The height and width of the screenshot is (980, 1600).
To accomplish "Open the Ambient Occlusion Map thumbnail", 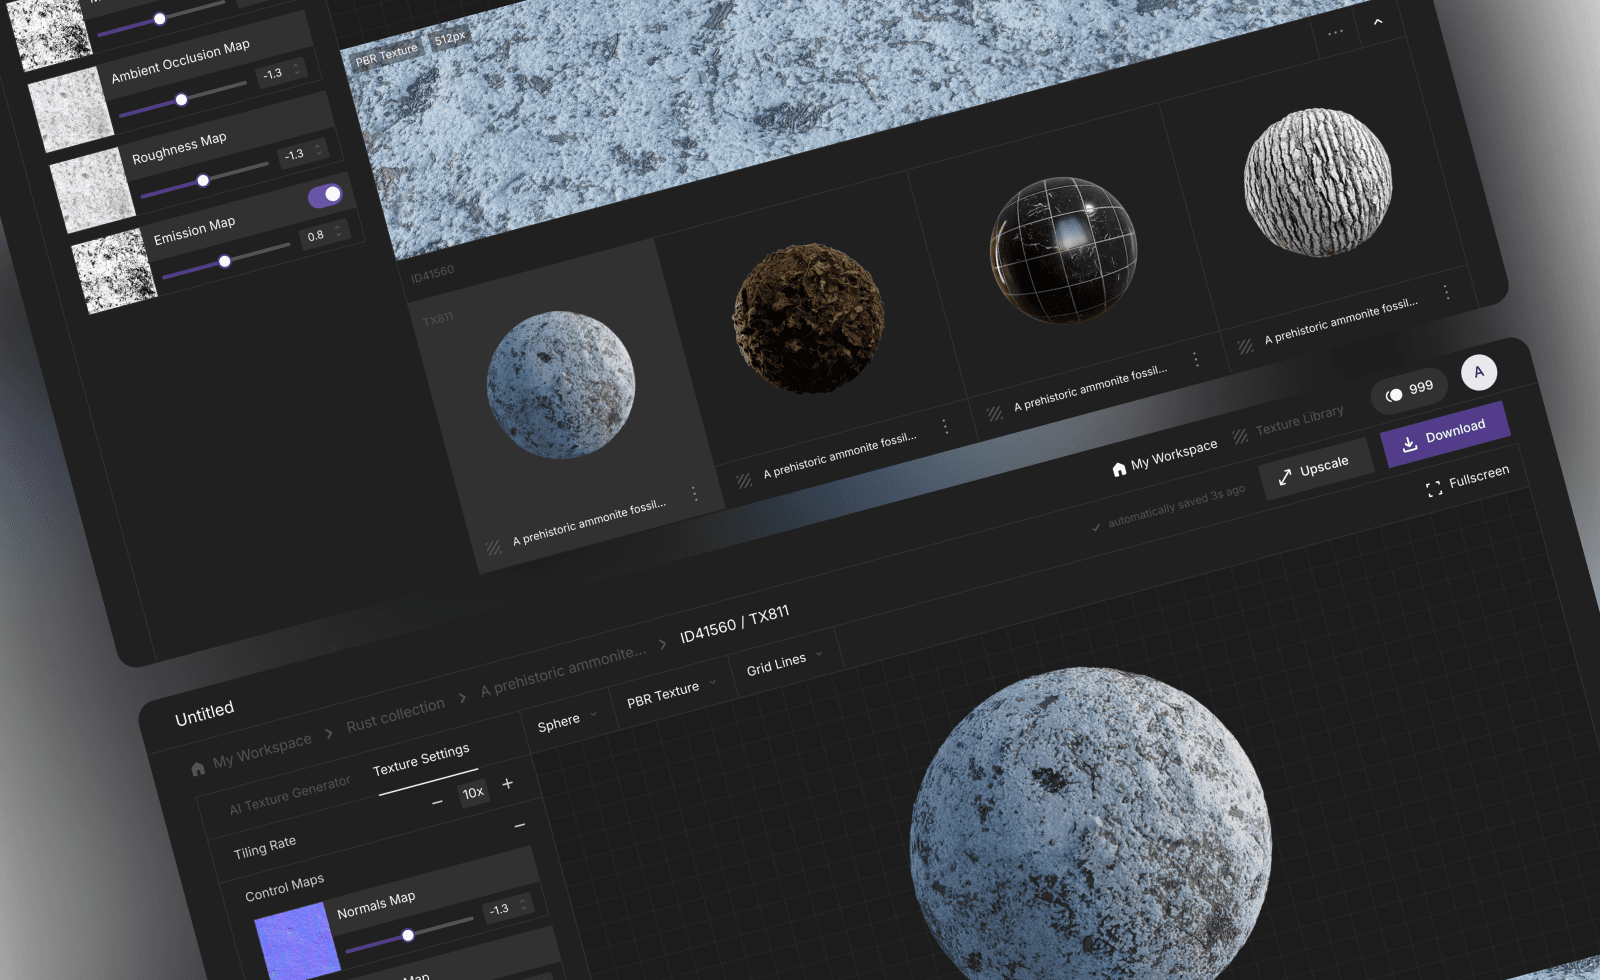I will click(71, 110).
